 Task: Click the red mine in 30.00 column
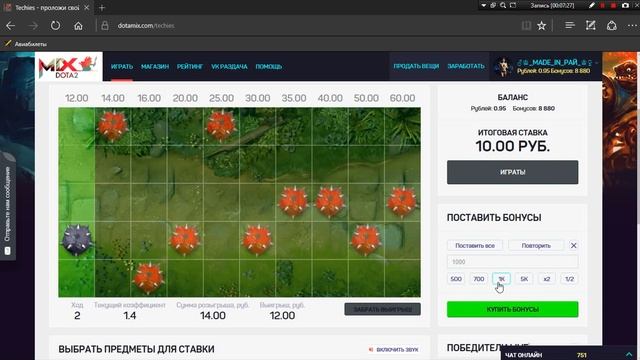point(257,240)
